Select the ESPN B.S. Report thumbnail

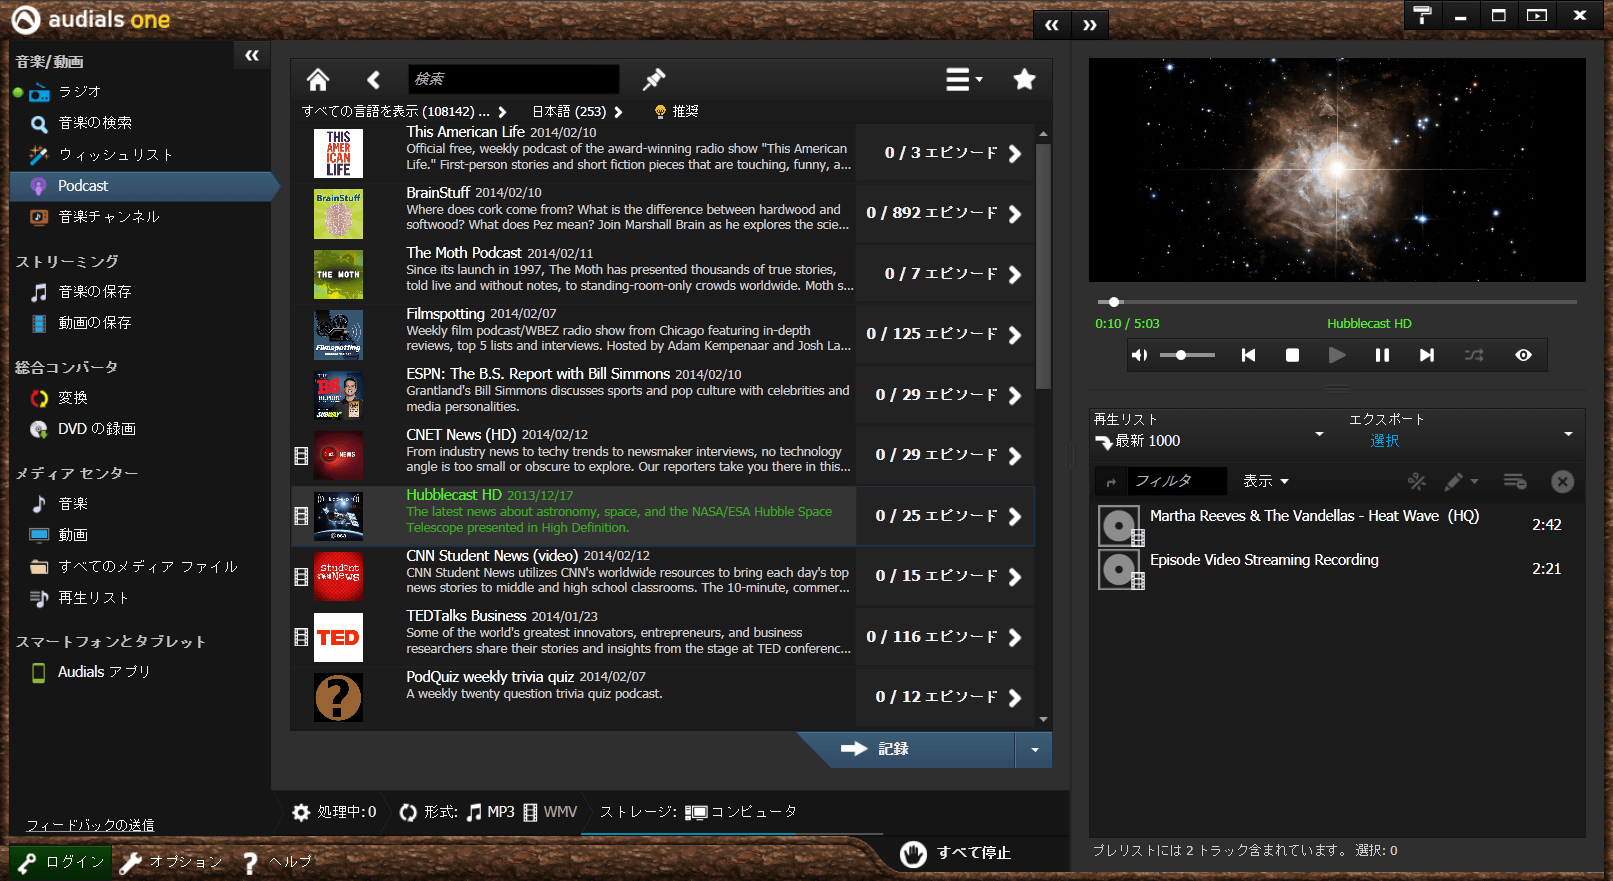(x=338, y=395)
